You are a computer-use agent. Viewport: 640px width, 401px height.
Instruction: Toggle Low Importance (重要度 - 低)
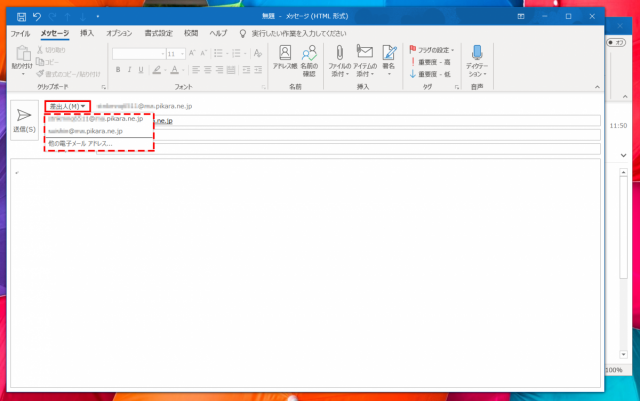point(433,73)
